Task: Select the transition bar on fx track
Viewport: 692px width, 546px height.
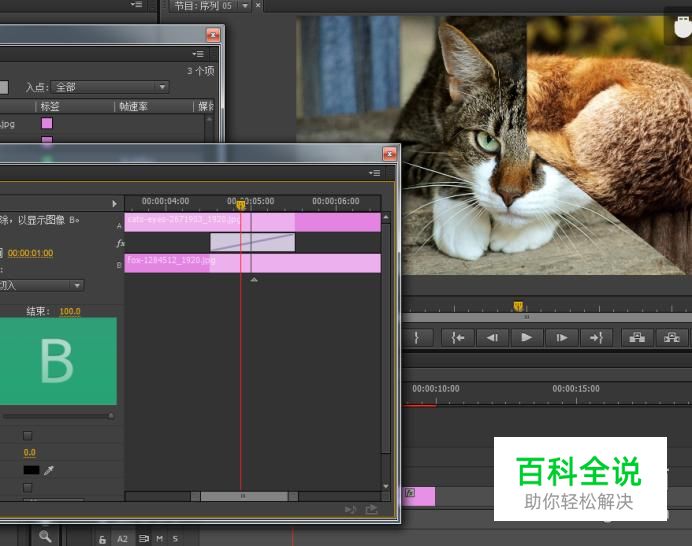Action: 252,242
